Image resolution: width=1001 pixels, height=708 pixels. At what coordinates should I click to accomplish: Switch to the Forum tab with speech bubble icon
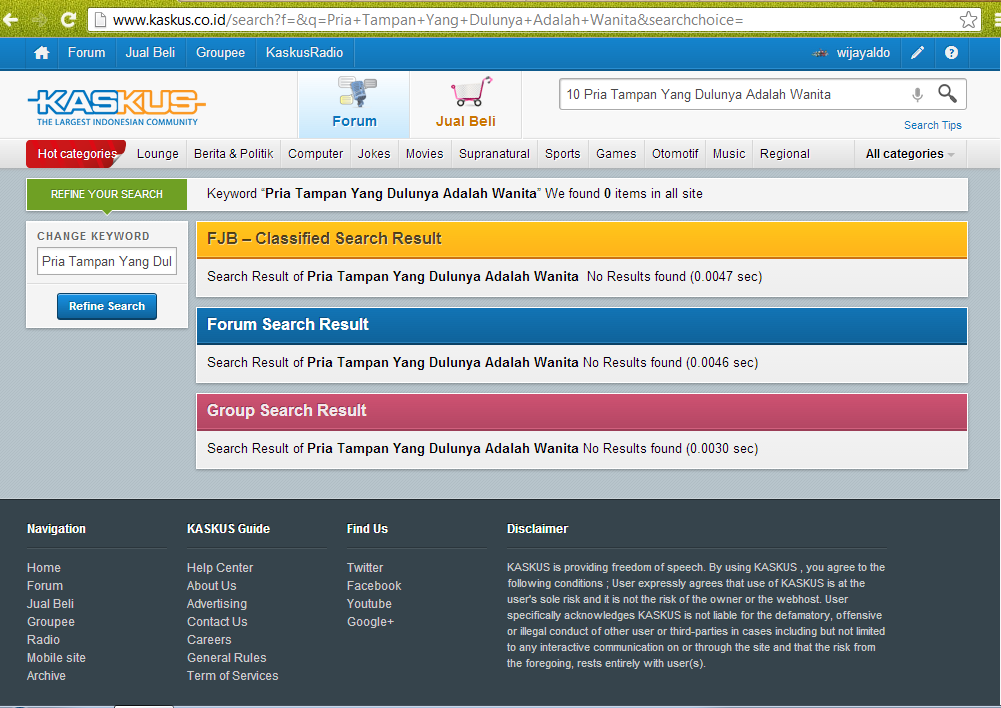point(354,104)
